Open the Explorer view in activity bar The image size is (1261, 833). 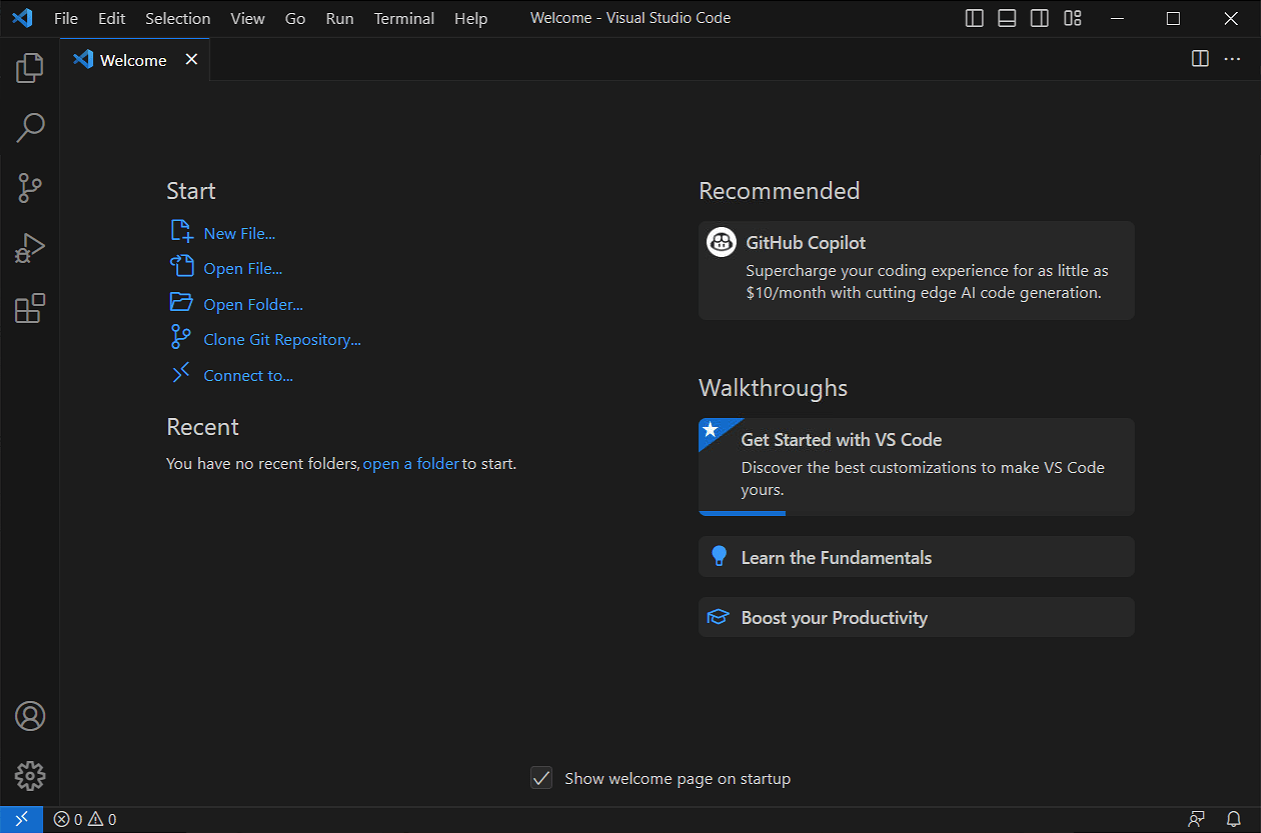point(30,68)
